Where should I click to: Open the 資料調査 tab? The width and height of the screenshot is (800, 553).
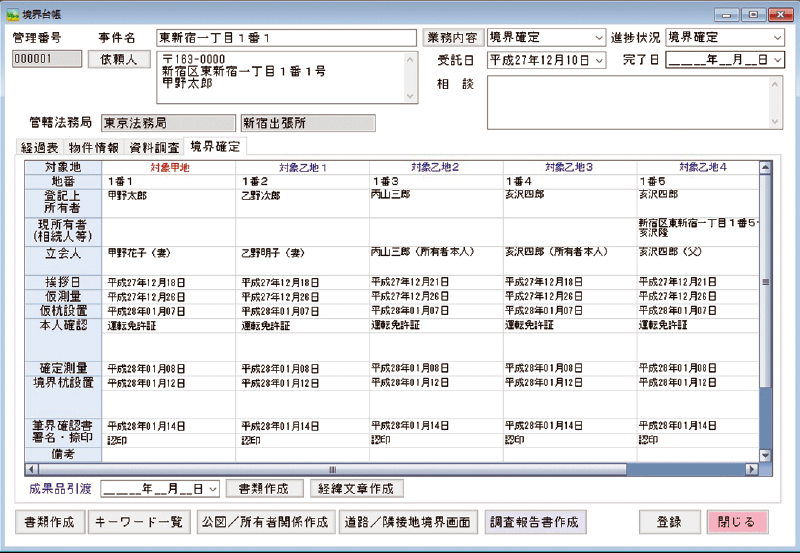[154, 147]
